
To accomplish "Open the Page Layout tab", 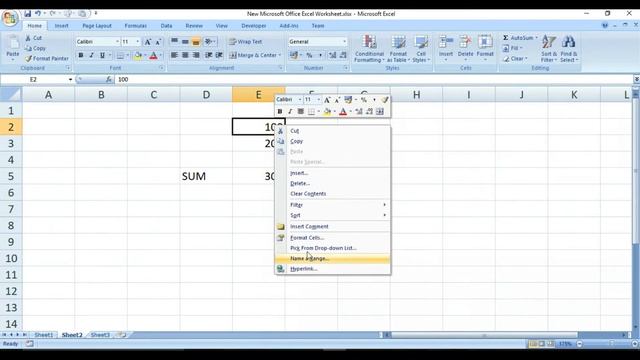I will point(97,26).
